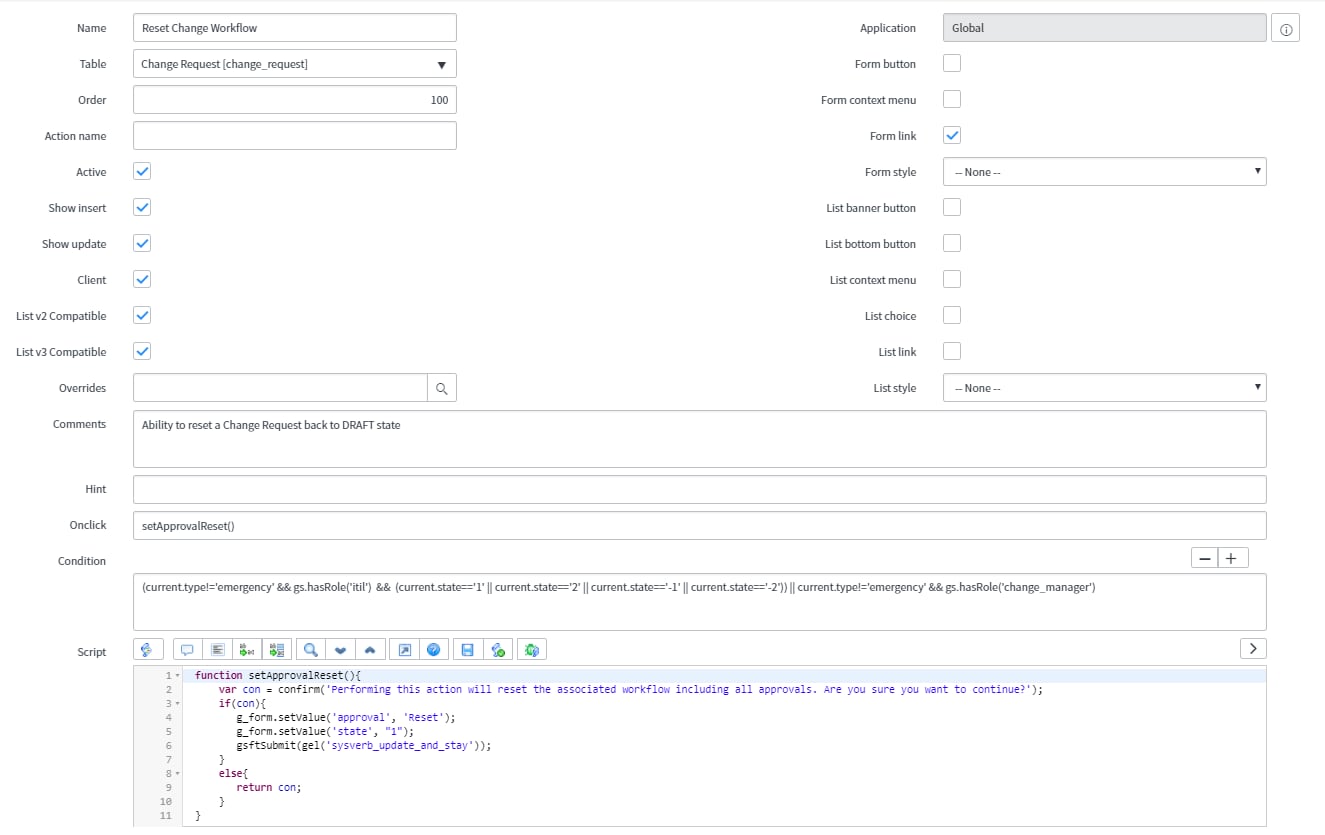Click into the Comments text area

click(x=700, y=439)
